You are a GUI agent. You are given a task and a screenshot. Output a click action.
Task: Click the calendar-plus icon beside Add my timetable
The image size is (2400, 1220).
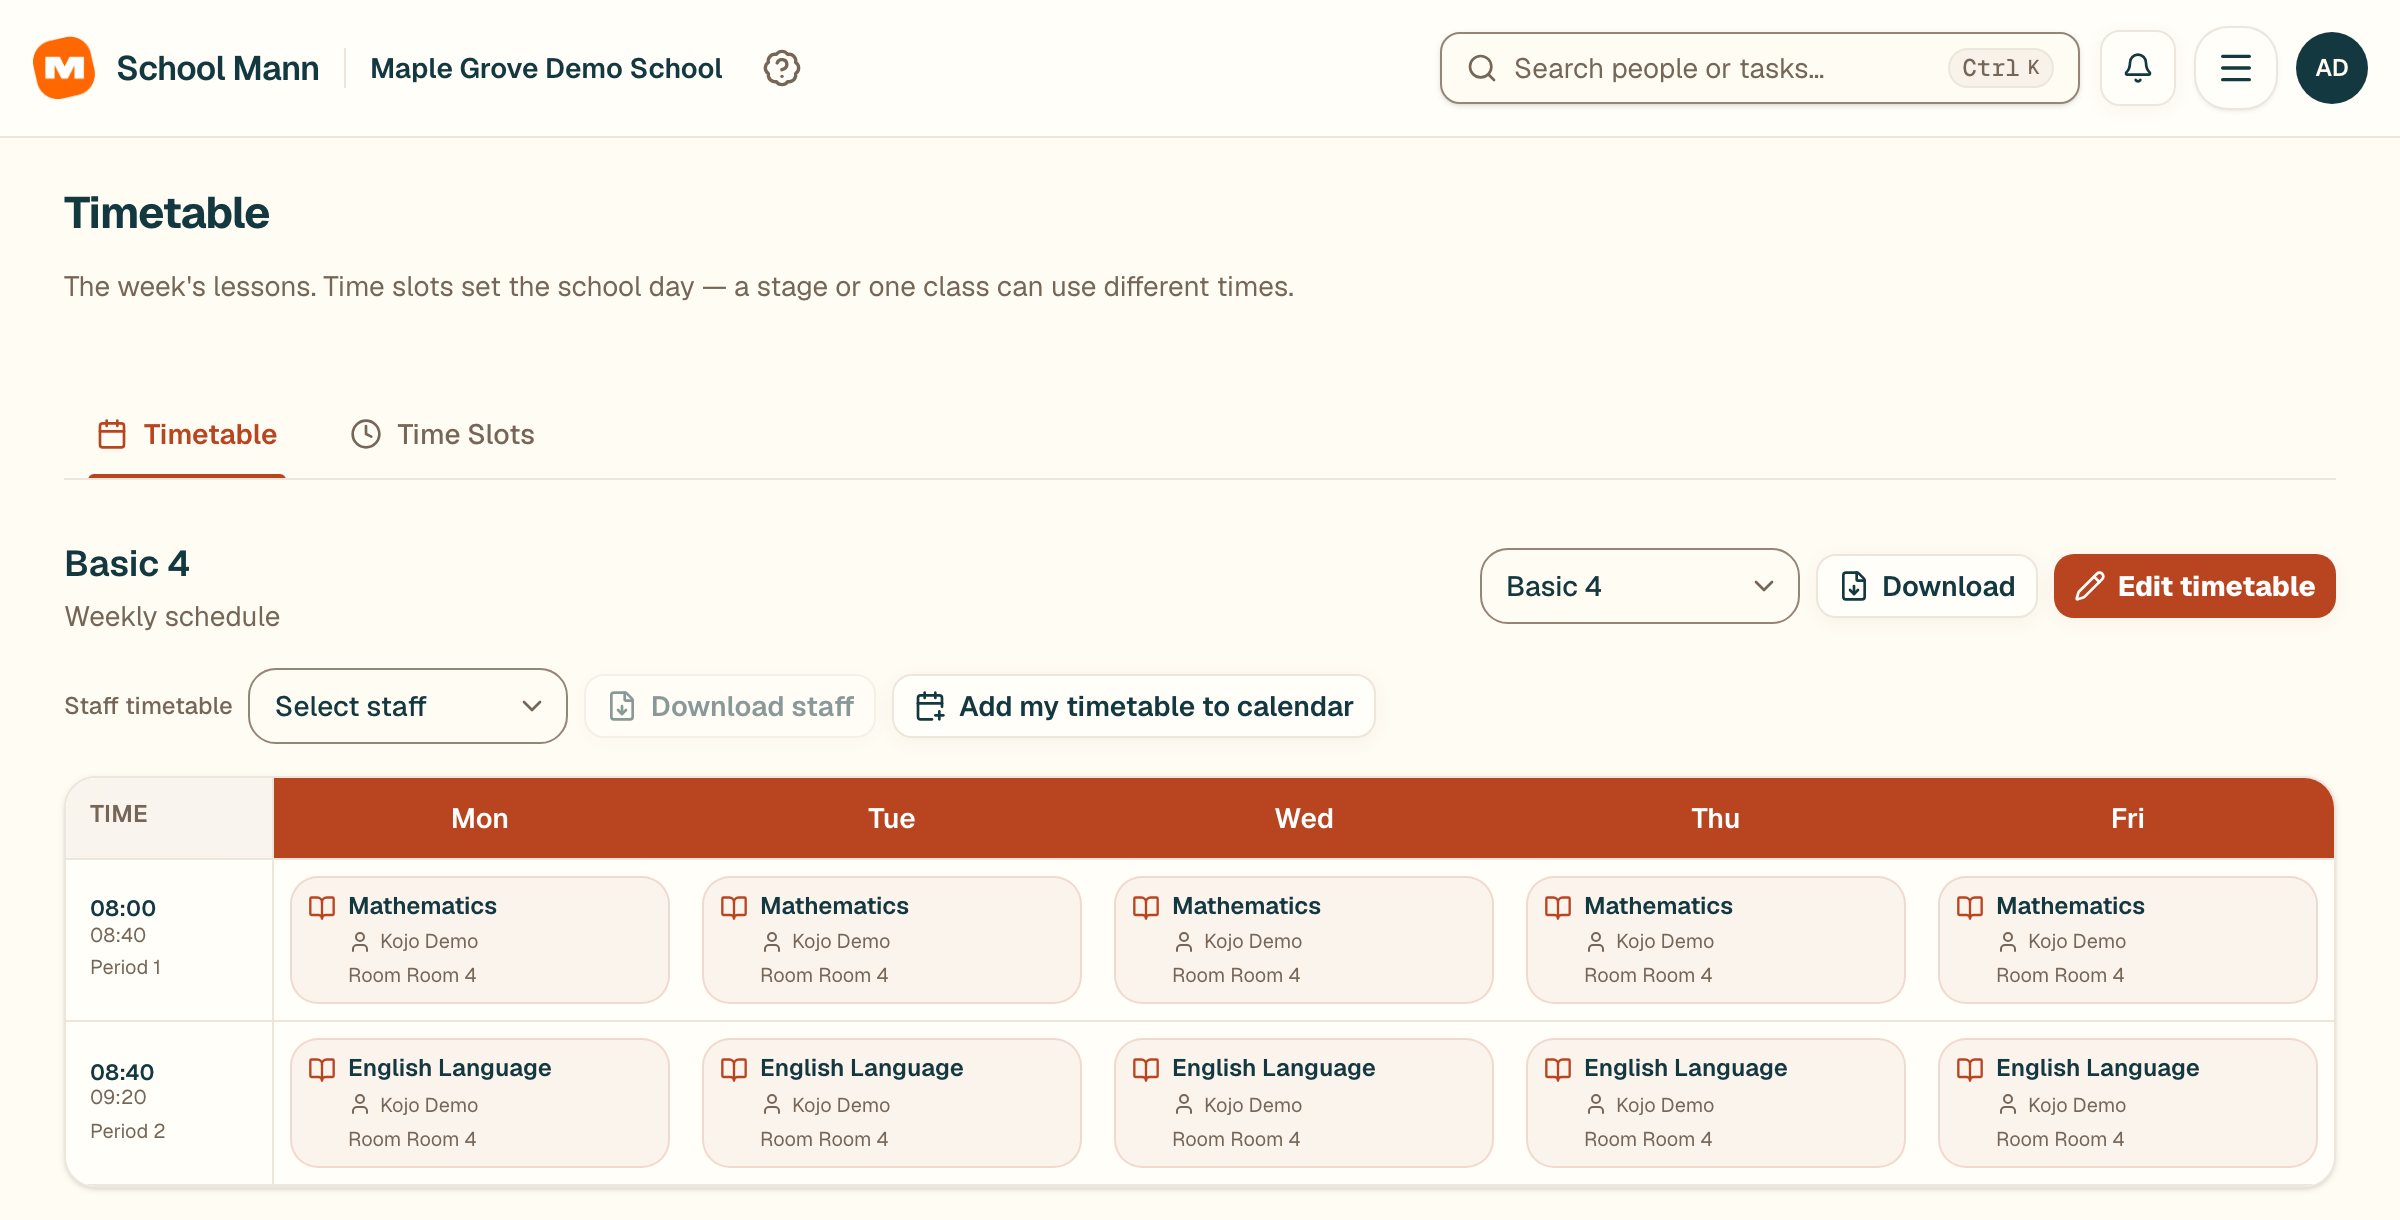click(930, 706)
